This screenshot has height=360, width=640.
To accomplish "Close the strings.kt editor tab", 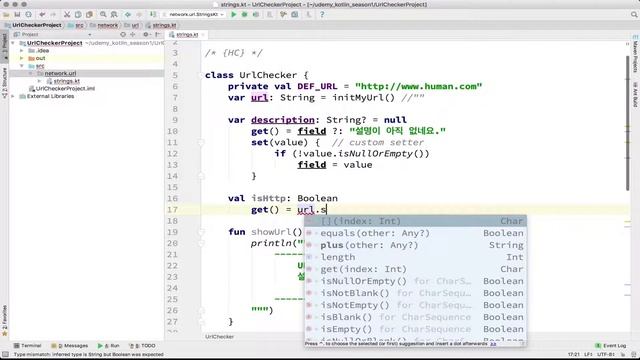I will point(203,35).
